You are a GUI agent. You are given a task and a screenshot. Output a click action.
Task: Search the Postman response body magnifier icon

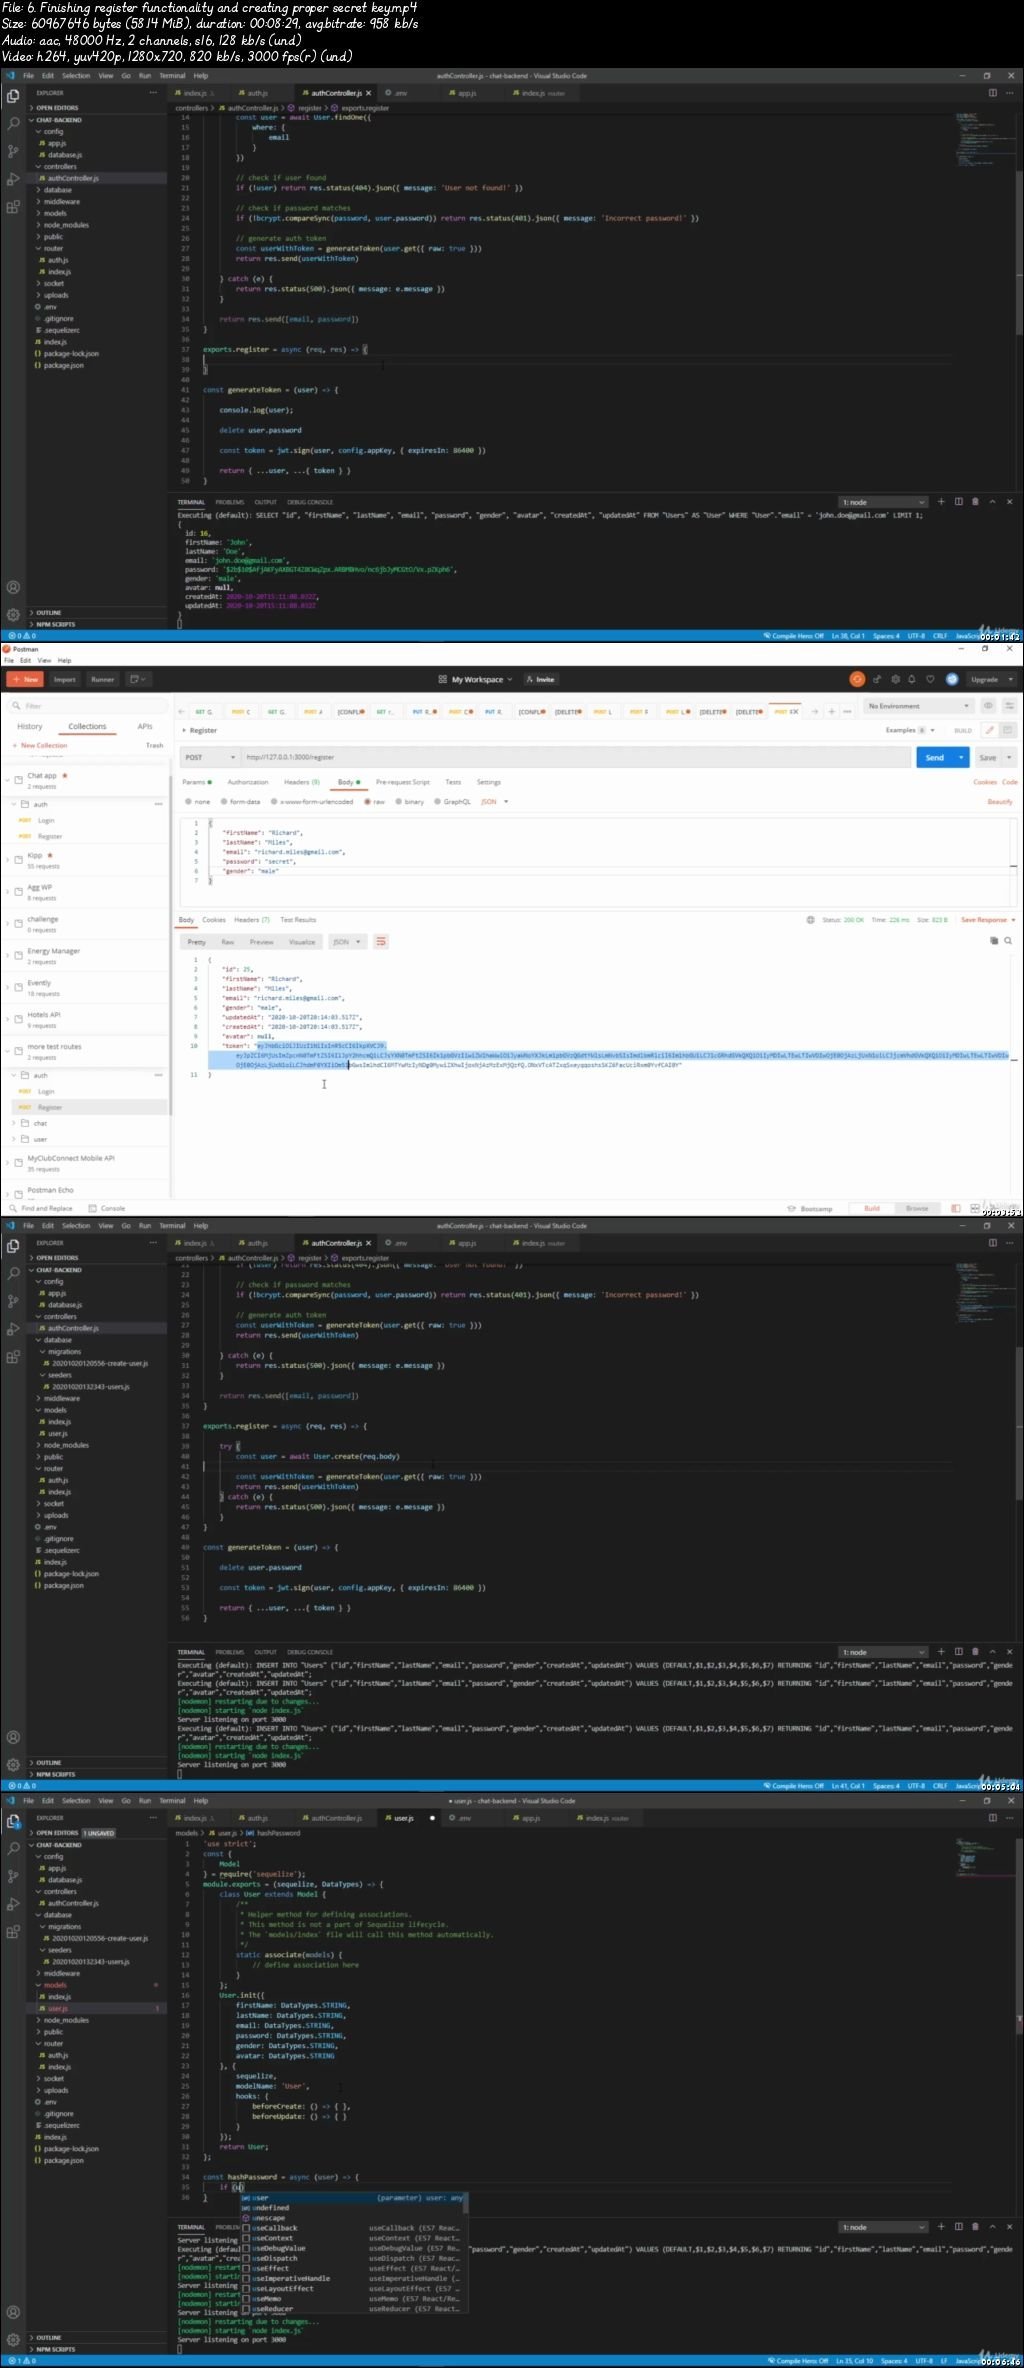[1008, 941]
